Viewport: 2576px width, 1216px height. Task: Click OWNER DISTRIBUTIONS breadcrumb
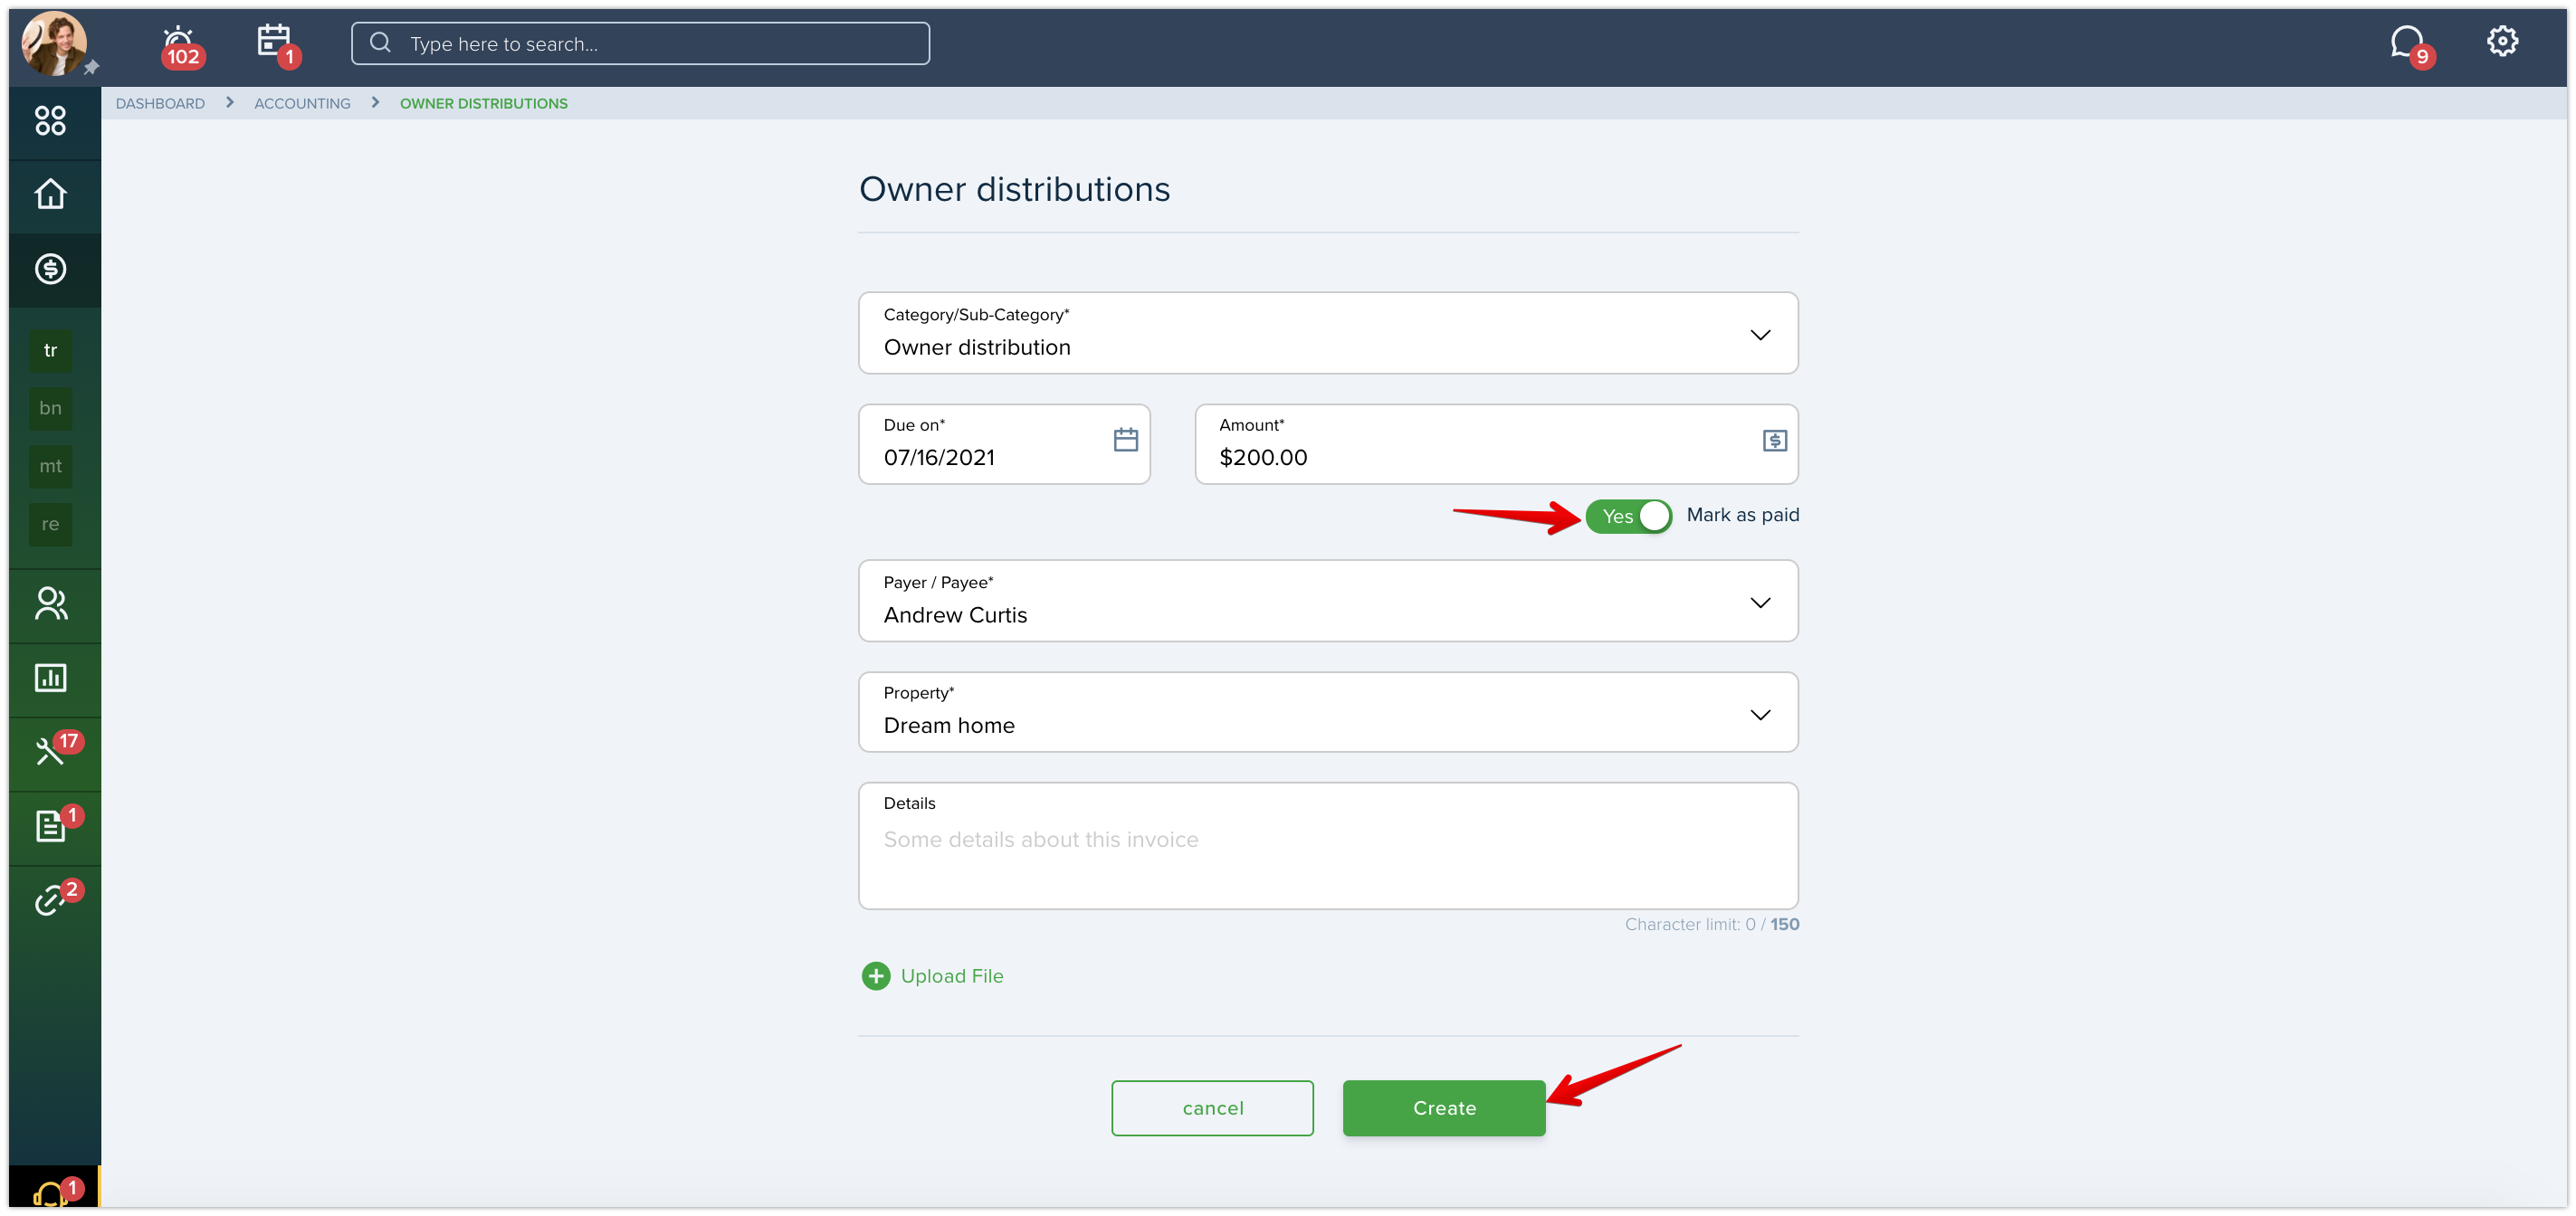[x=484, y=104]
